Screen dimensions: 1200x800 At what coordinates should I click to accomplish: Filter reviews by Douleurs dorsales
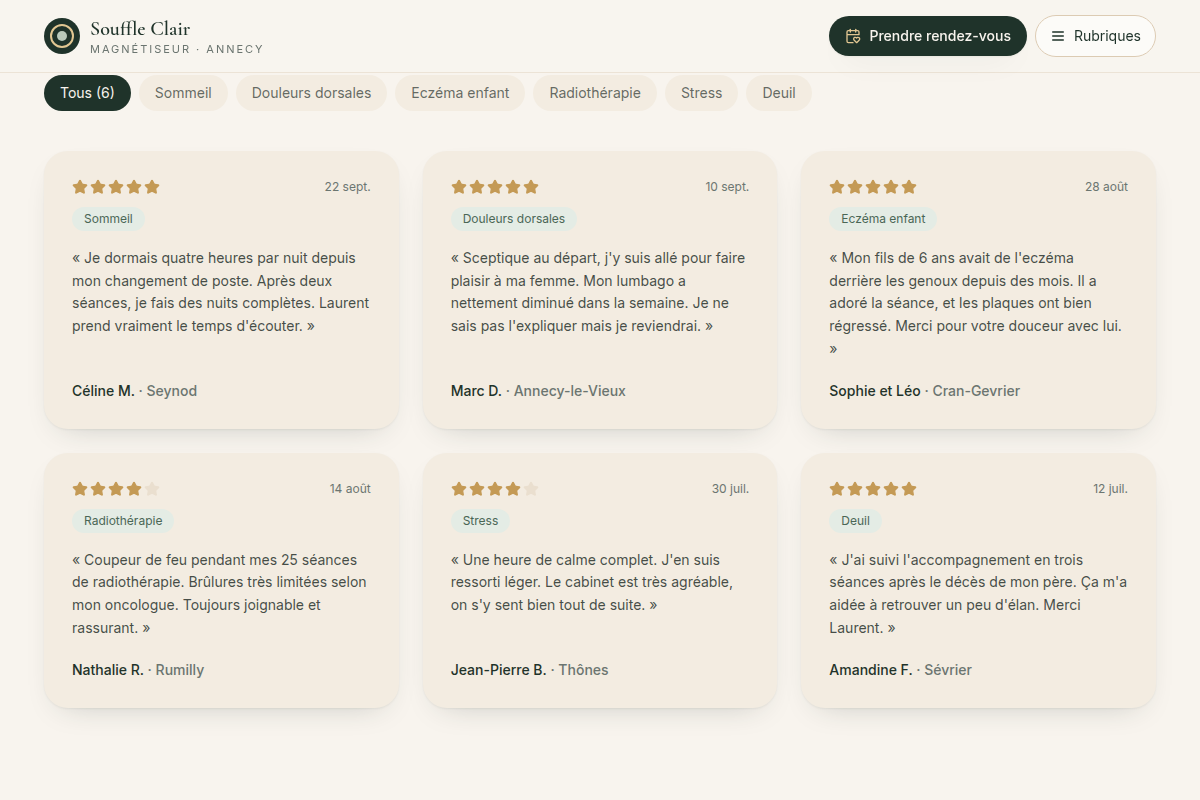[x=311, y=93]
